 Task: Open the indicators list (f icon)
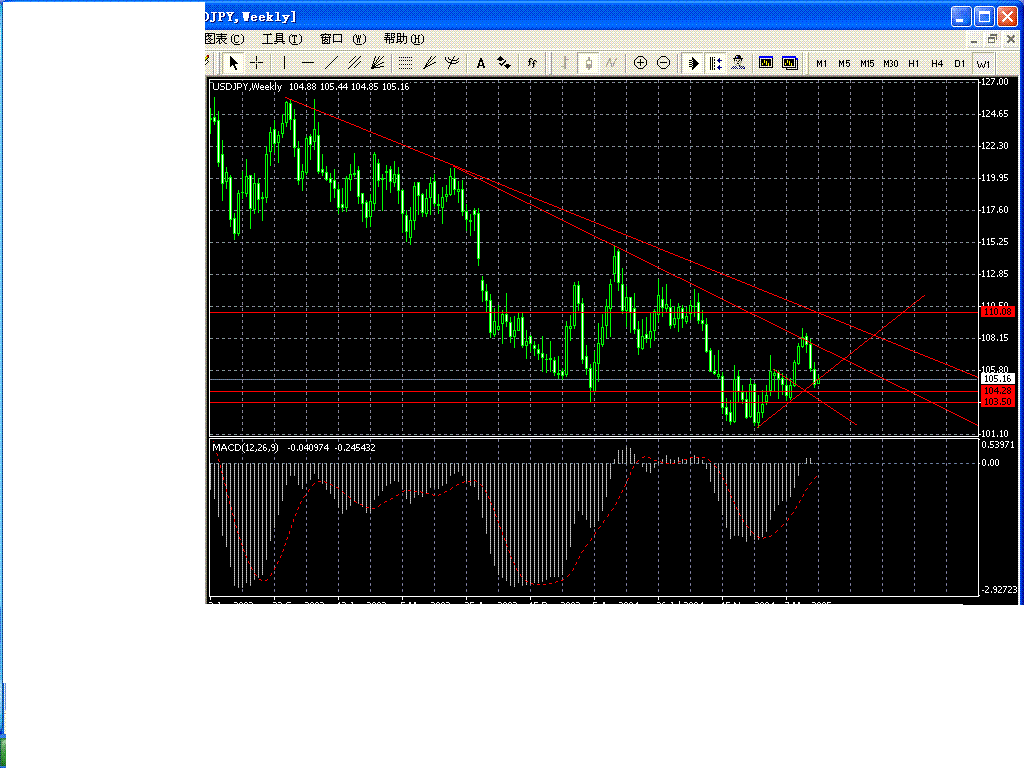coord(532,63)
